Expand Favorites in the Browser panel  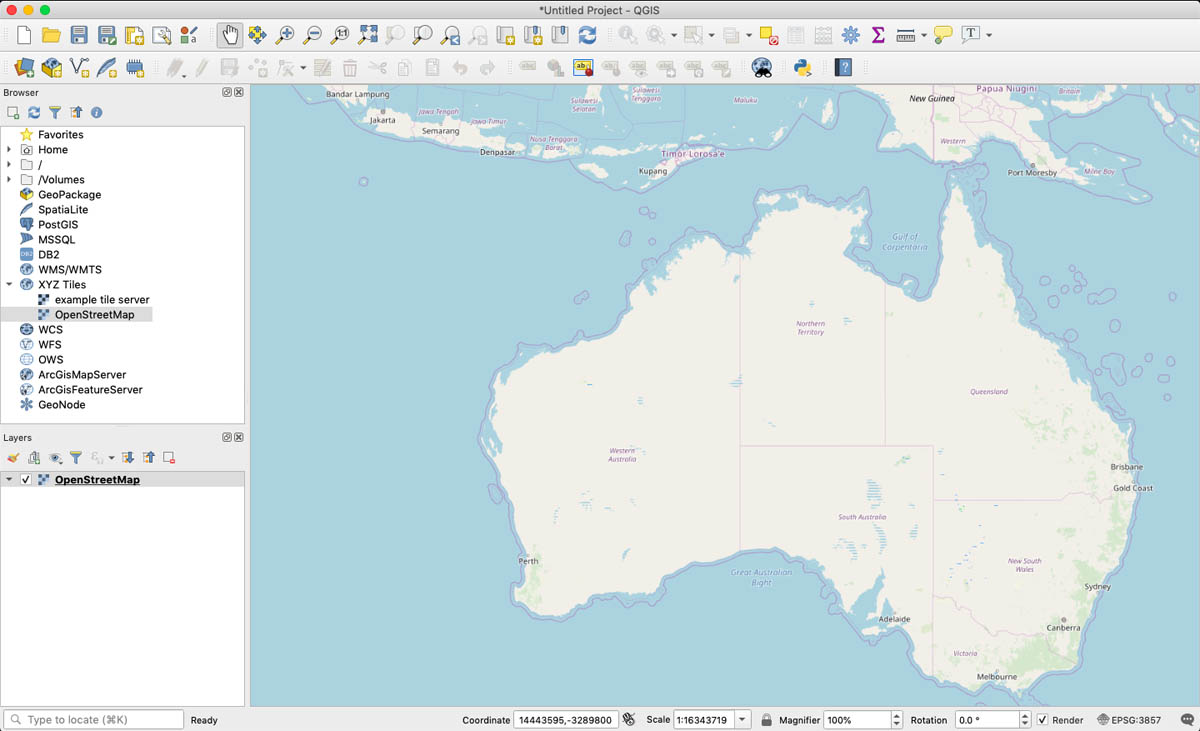[8, 134]
